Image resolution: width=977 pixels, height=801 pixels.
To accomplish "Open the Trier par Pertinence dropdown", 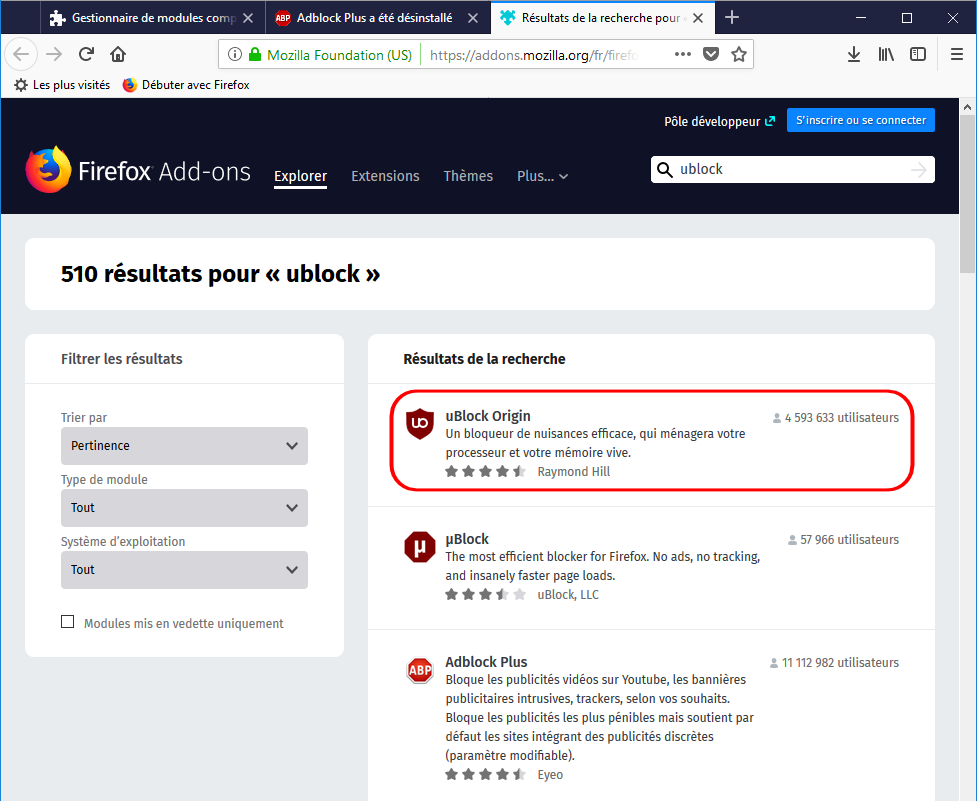I will click(x=184, y=446).
